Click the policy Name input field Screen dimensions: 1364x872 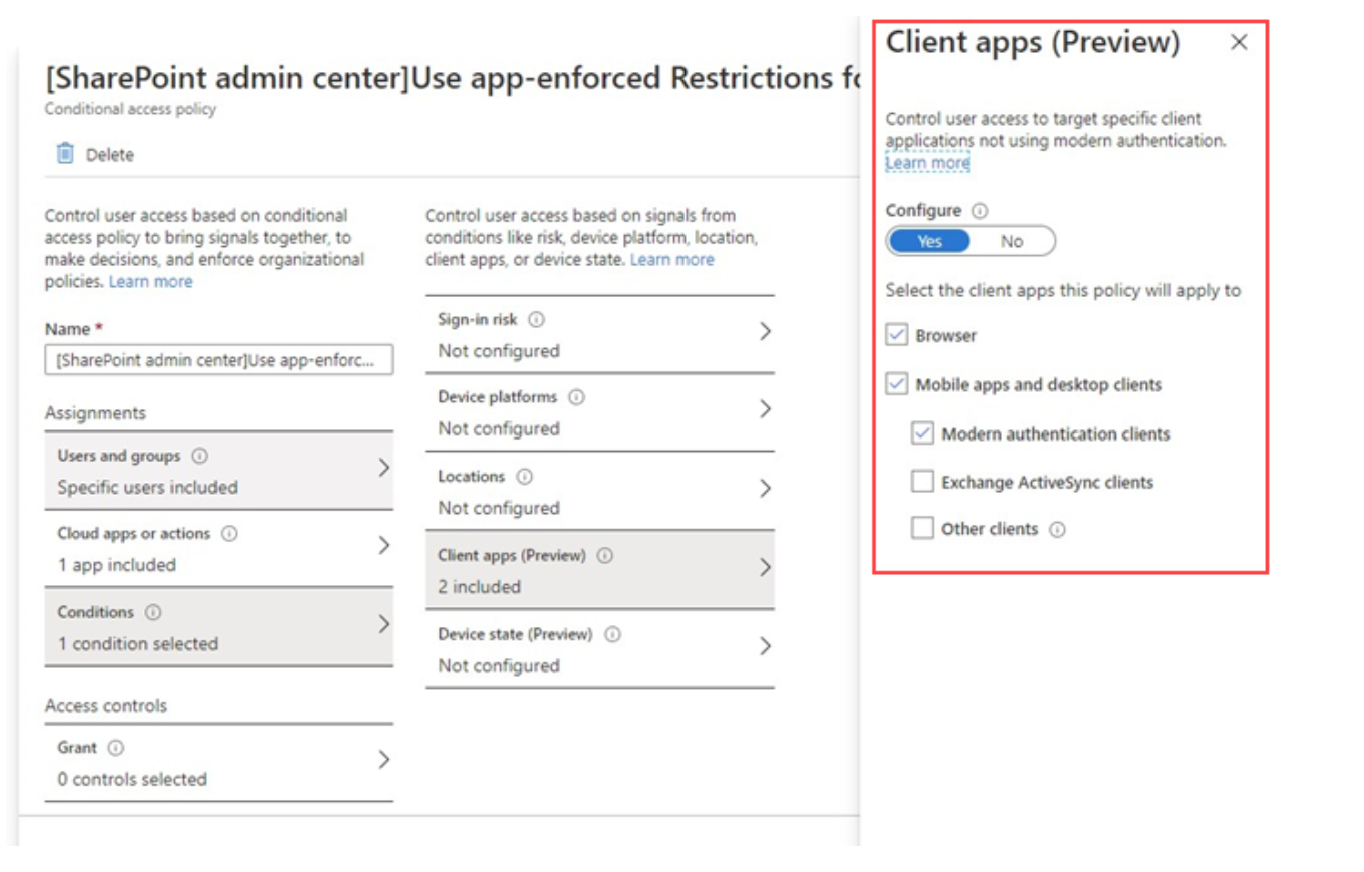(219, 360)
